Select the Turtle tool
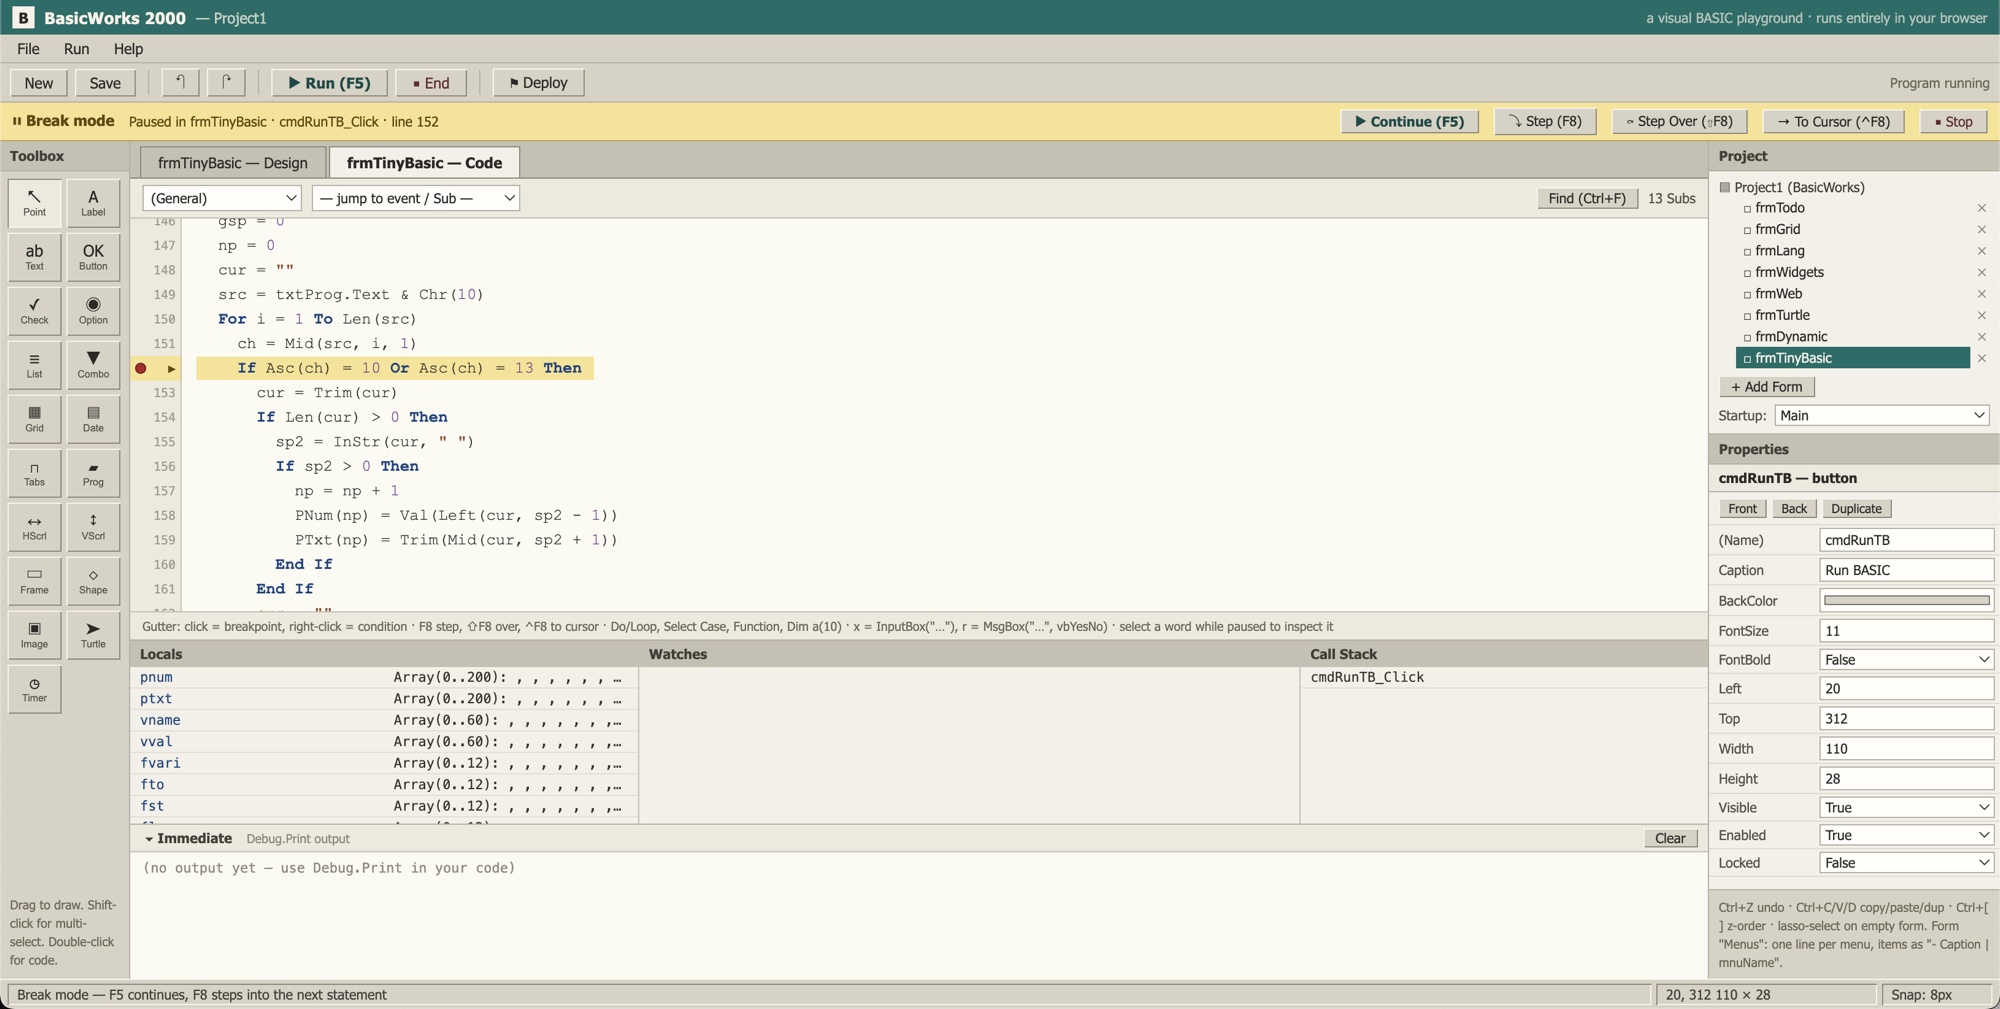Screen dimensions: 2000x1009 [93, 635]
